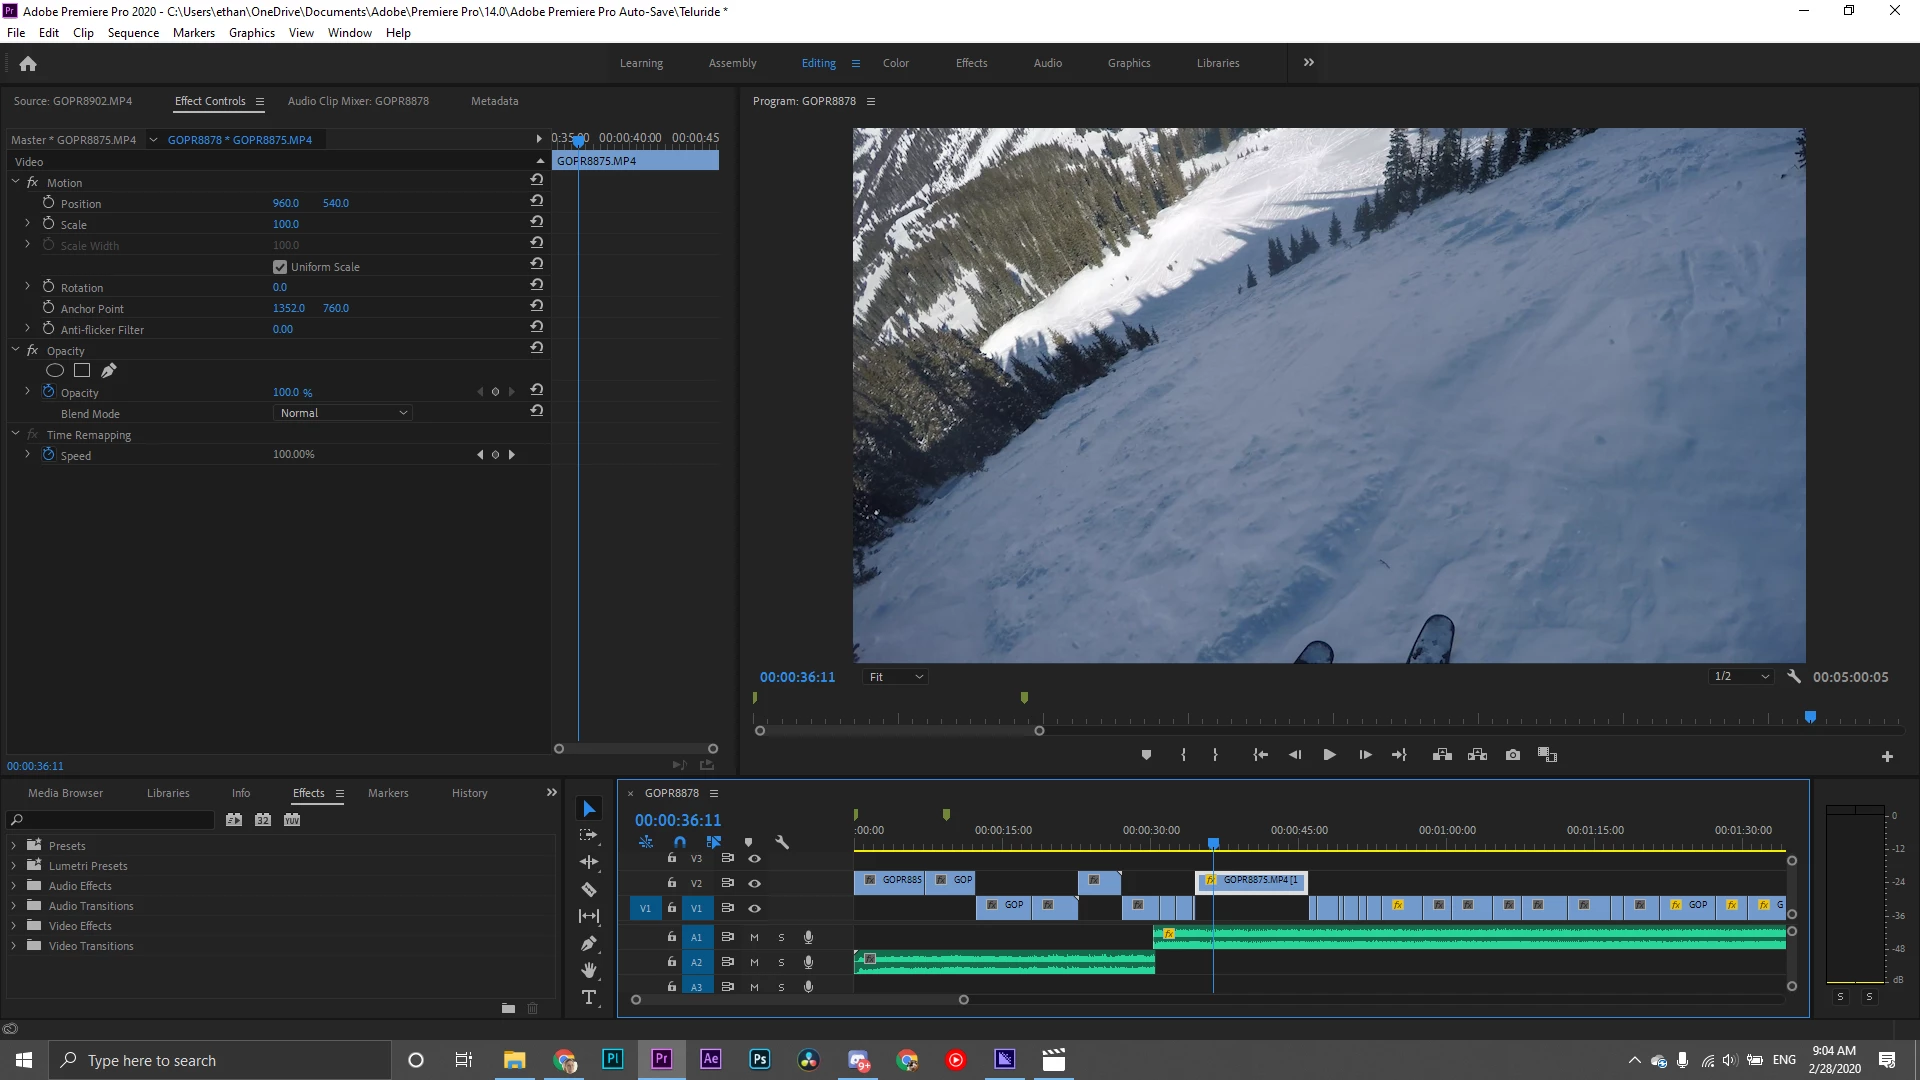Expand the Video Effects folder
Image resolution: width=1920 pixels, height=1080 pixels.
13,926
